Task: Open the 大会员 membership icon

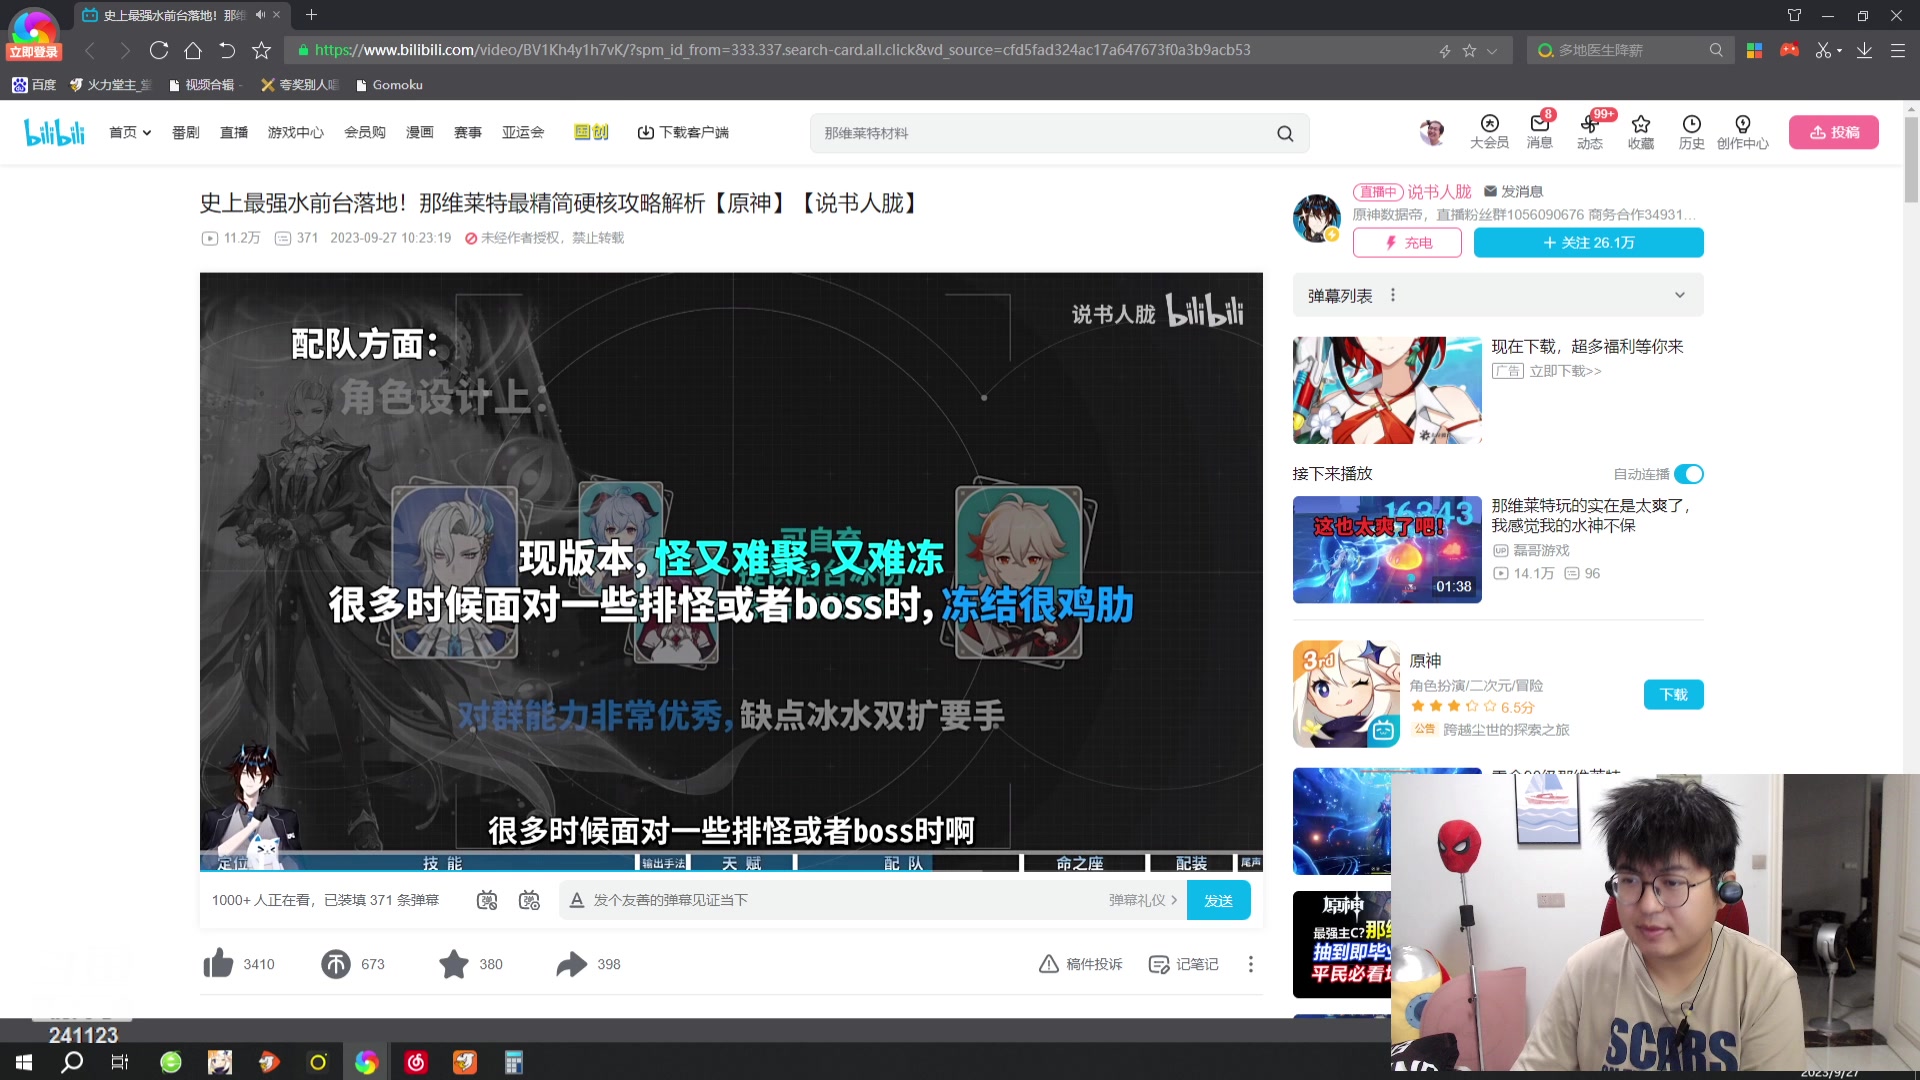Action: (x=1489, y=131)
